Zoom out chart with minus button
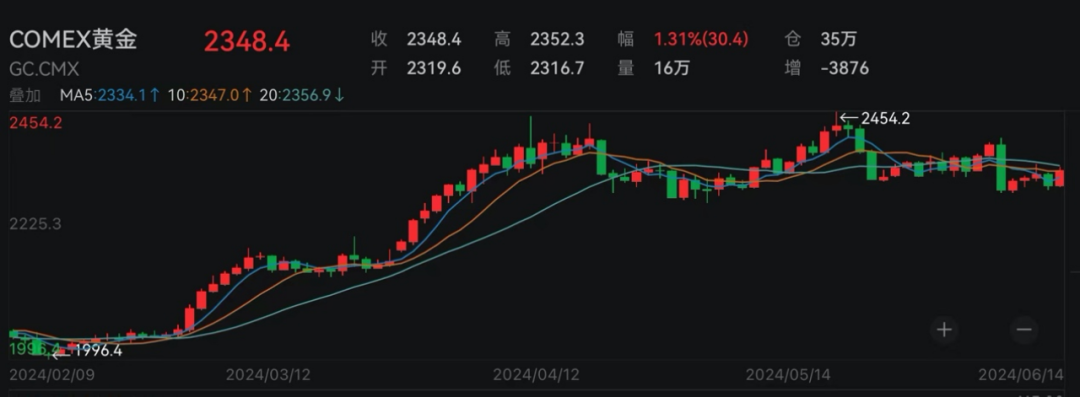The image size is (1080, 397). pos(1024,329)
